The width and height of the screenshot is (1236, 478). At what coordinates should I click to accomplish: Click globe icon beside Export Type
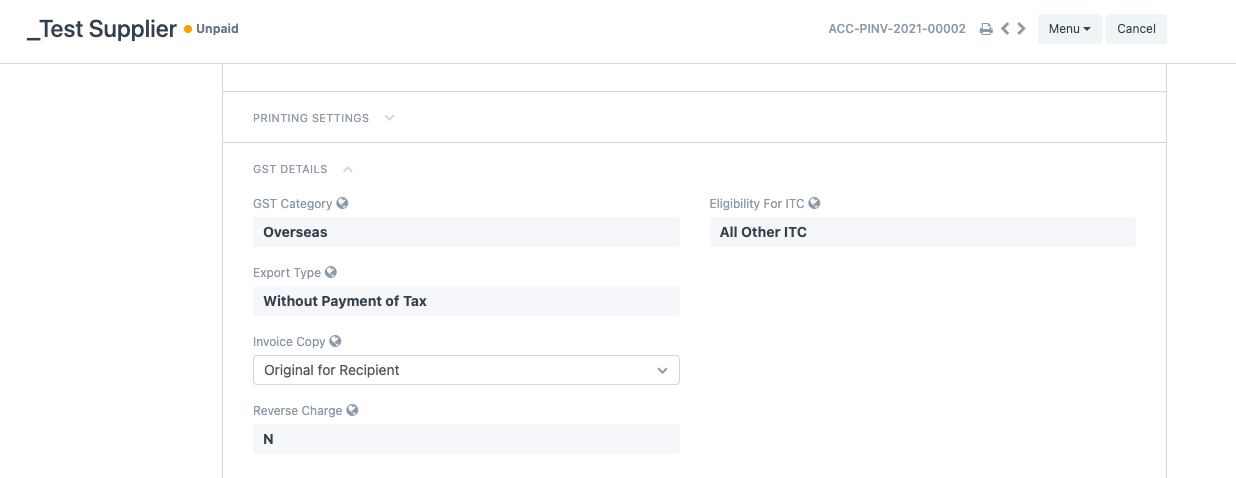click(331, 272)
